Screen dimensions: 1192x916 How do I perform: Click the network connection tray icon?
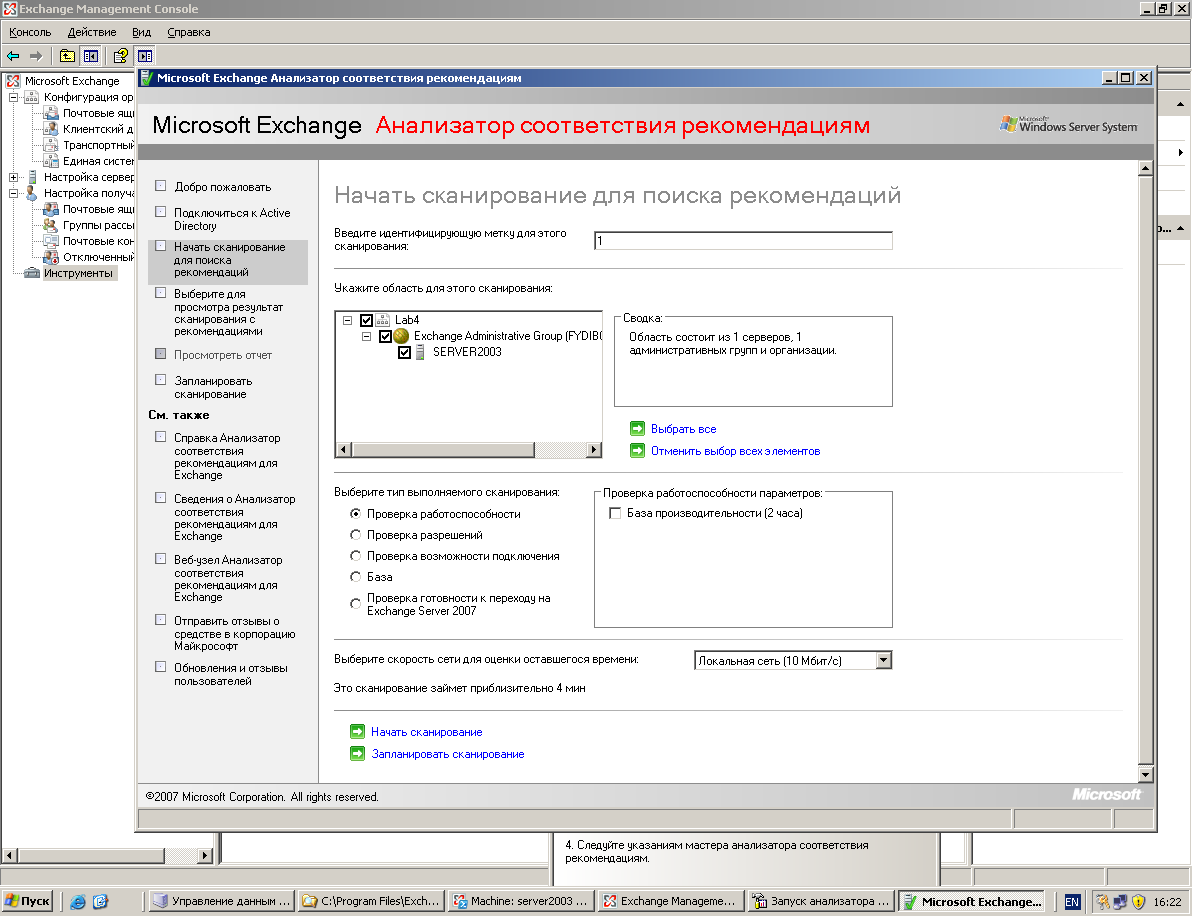[1120, 902]
